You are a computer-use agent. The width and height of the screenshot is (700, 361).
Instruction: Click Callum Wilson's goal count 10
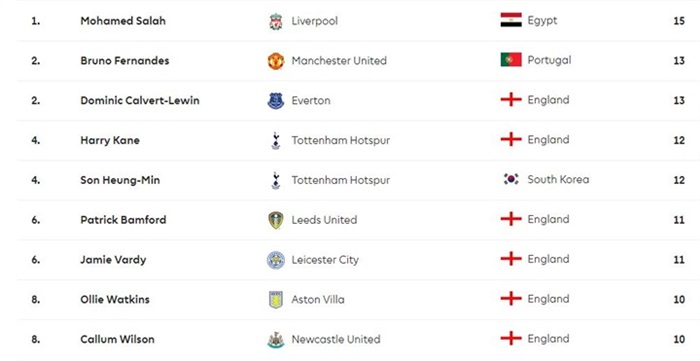click(679, 339)
